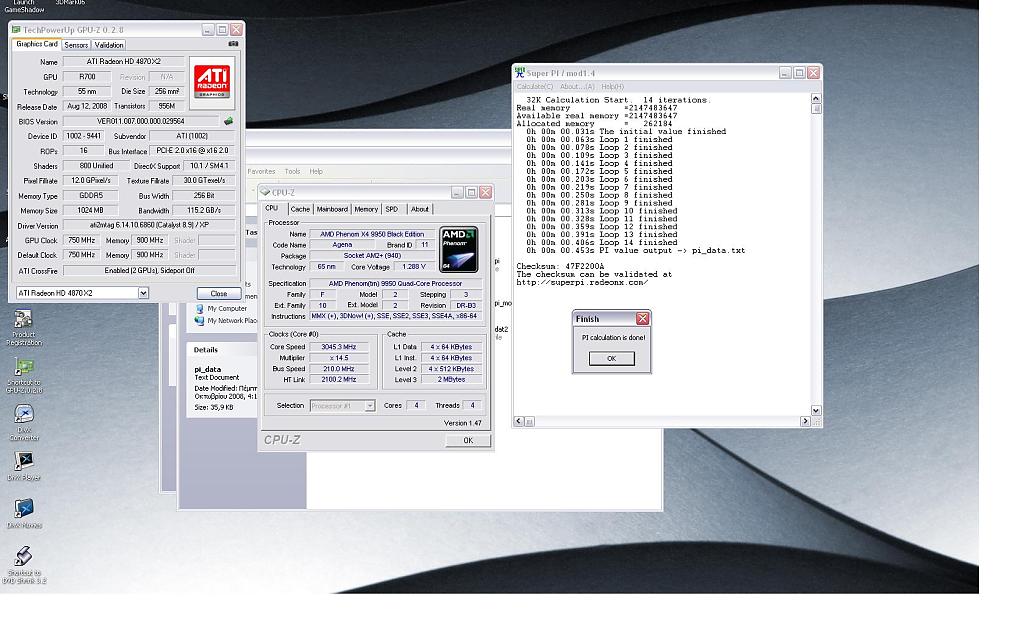This screenshot has height=640, width=1024.
Task: Click the CPU-Z Name field 'AMD Phenom X4 9950'
Action: [372, 234]
